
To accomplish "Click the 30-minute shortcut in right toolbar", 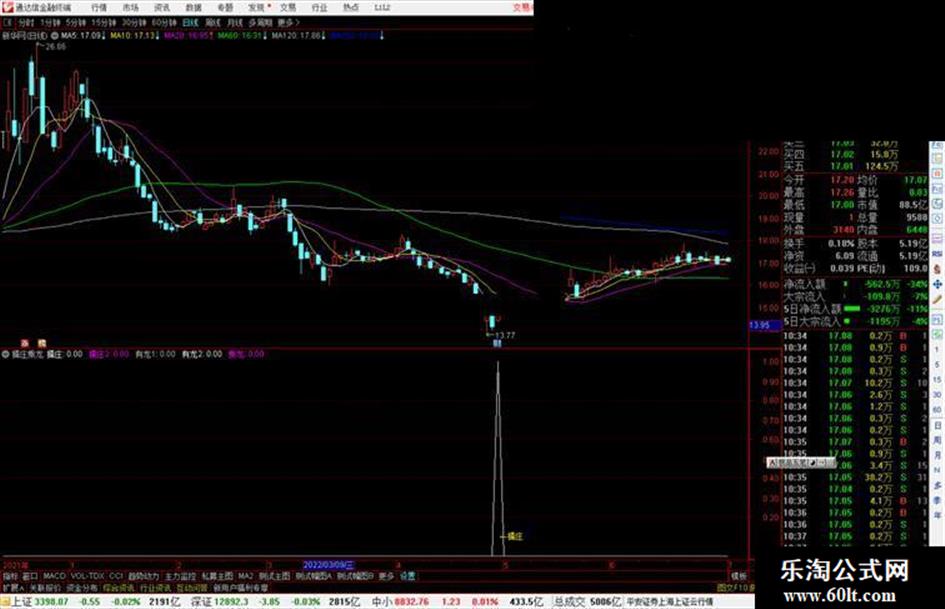I will pyautogui.click(x=937, y=395).
